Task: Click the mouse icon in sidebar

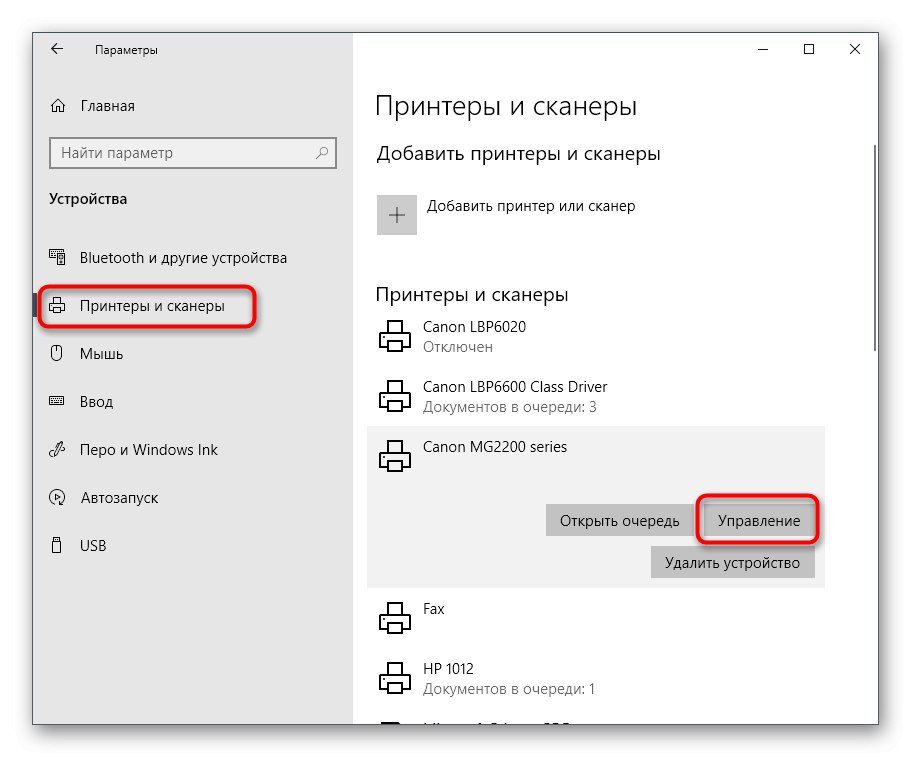Action: coord(58,354)
